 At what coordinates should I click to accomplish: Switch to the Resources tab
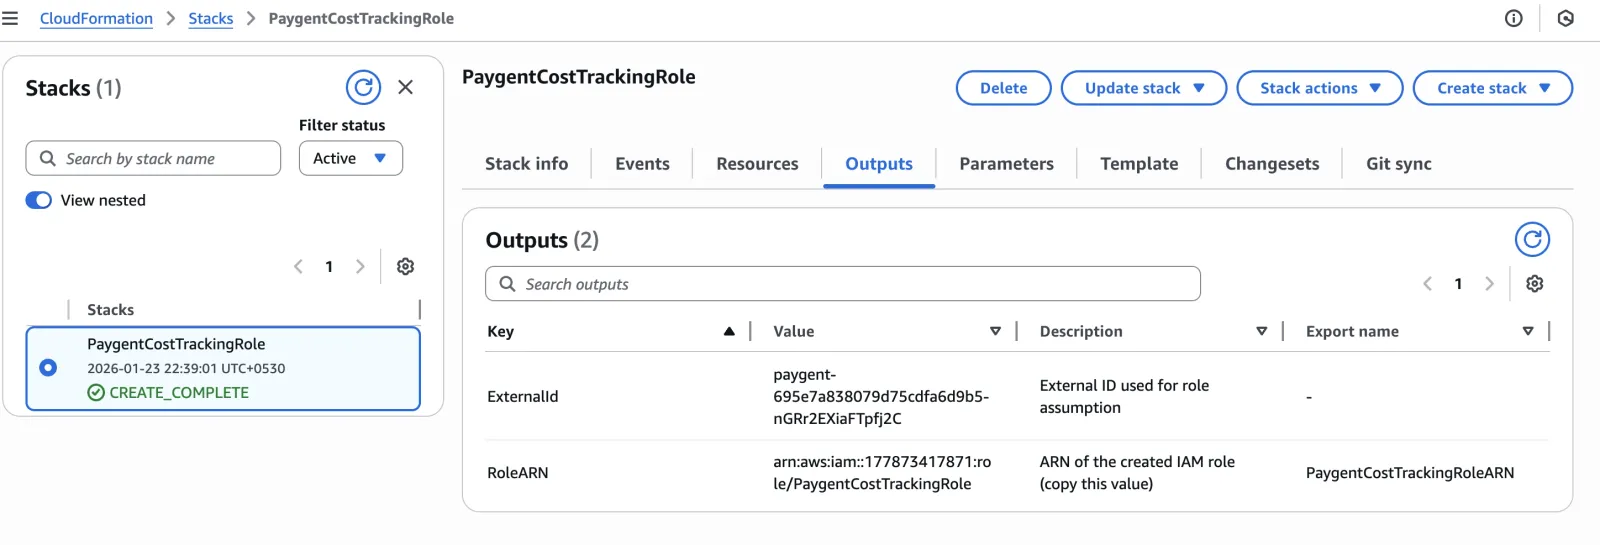point(757,164)
